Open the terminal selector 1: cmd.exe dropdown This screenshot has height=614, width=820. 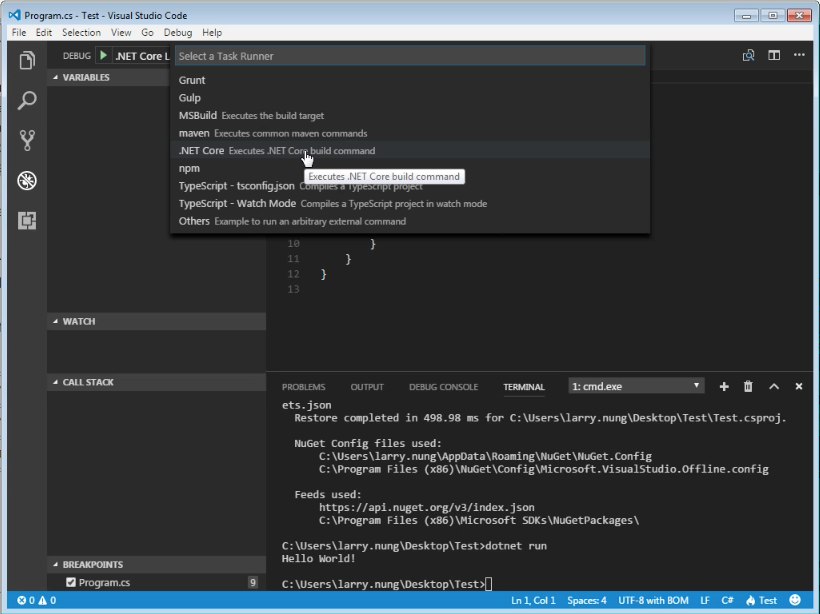(636, 386)
